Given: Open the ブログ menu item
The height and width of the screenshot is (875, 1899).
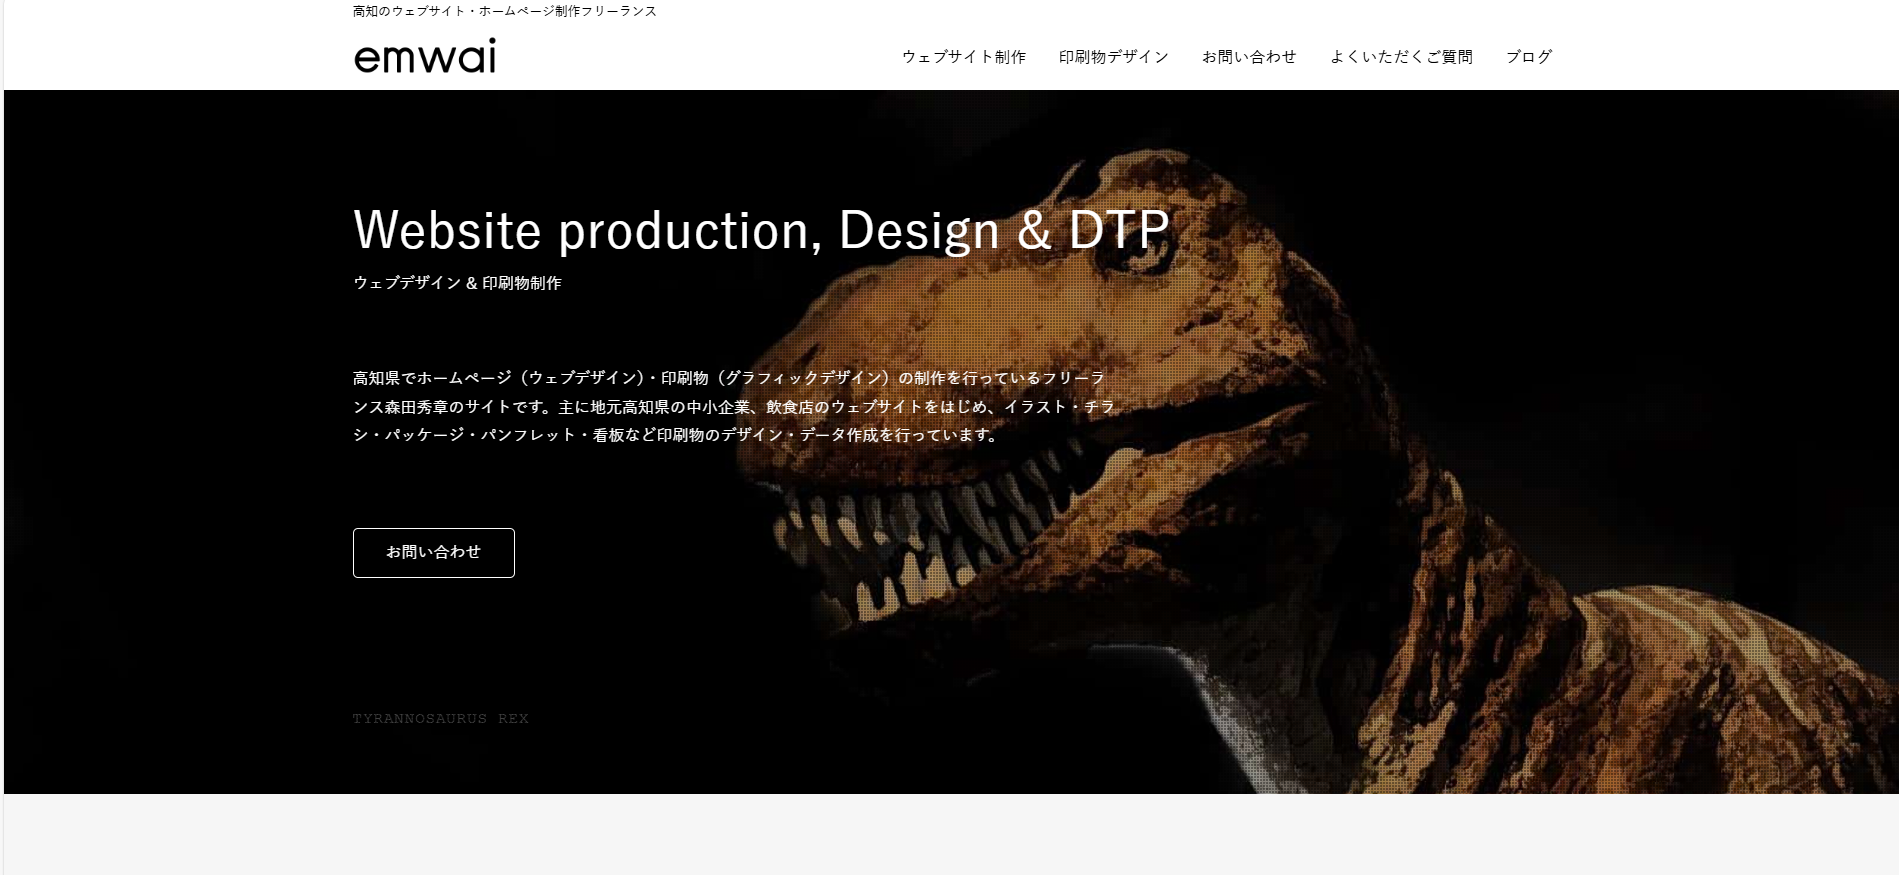Looking at the screenshot, I should tap(1529, 57).
